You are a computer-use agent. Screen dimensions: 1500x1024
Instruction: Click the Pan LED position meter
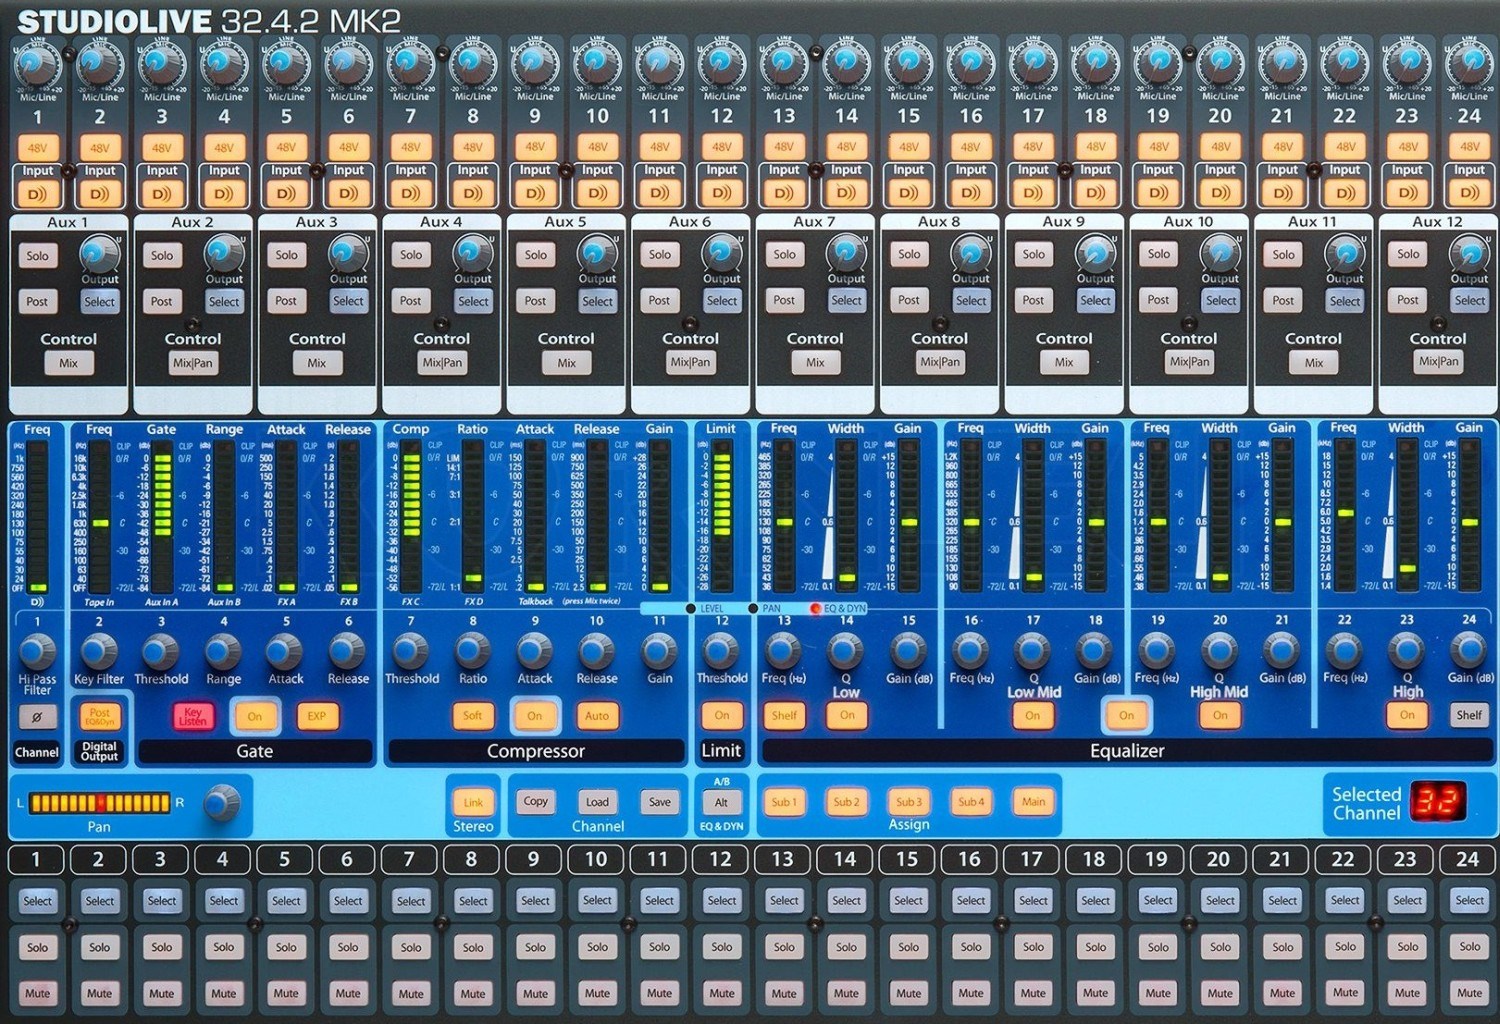coord(100,802)
